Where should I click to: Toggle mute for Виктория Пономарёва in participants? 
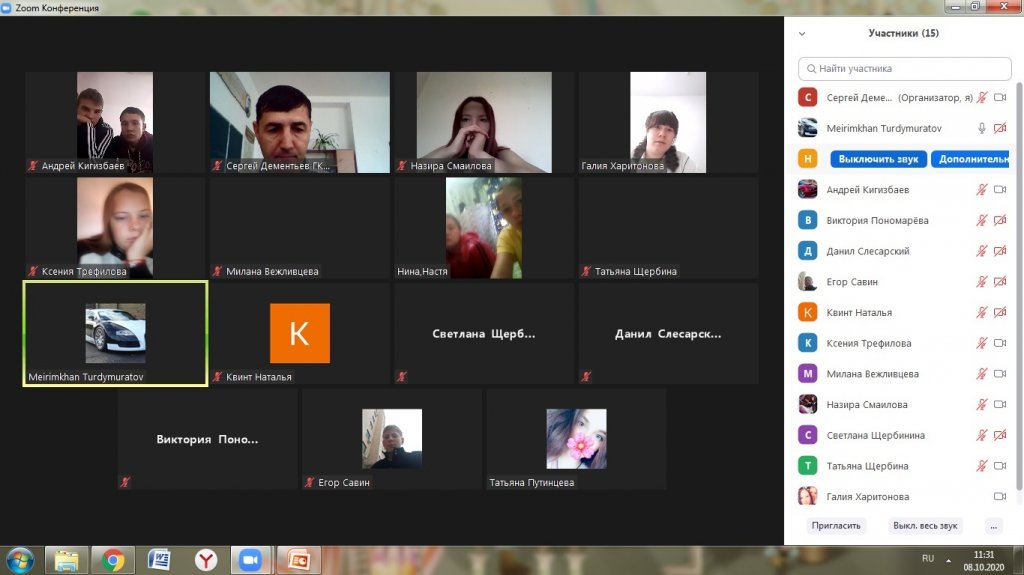click(x=982, y=221)
